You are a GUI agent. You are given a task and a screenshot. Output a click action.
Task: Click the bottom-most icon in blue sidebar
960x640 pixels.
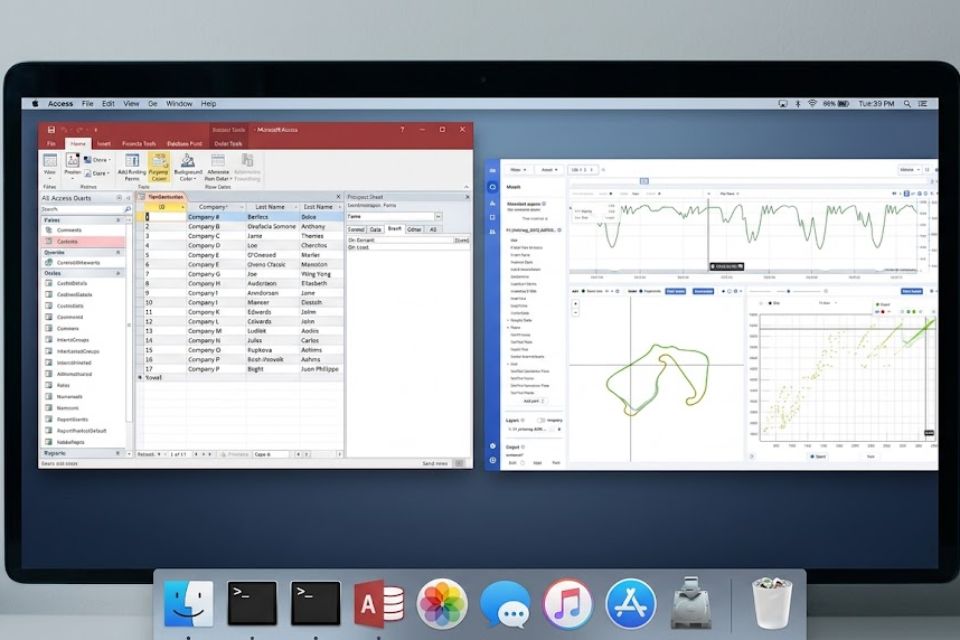pos(493,460)
